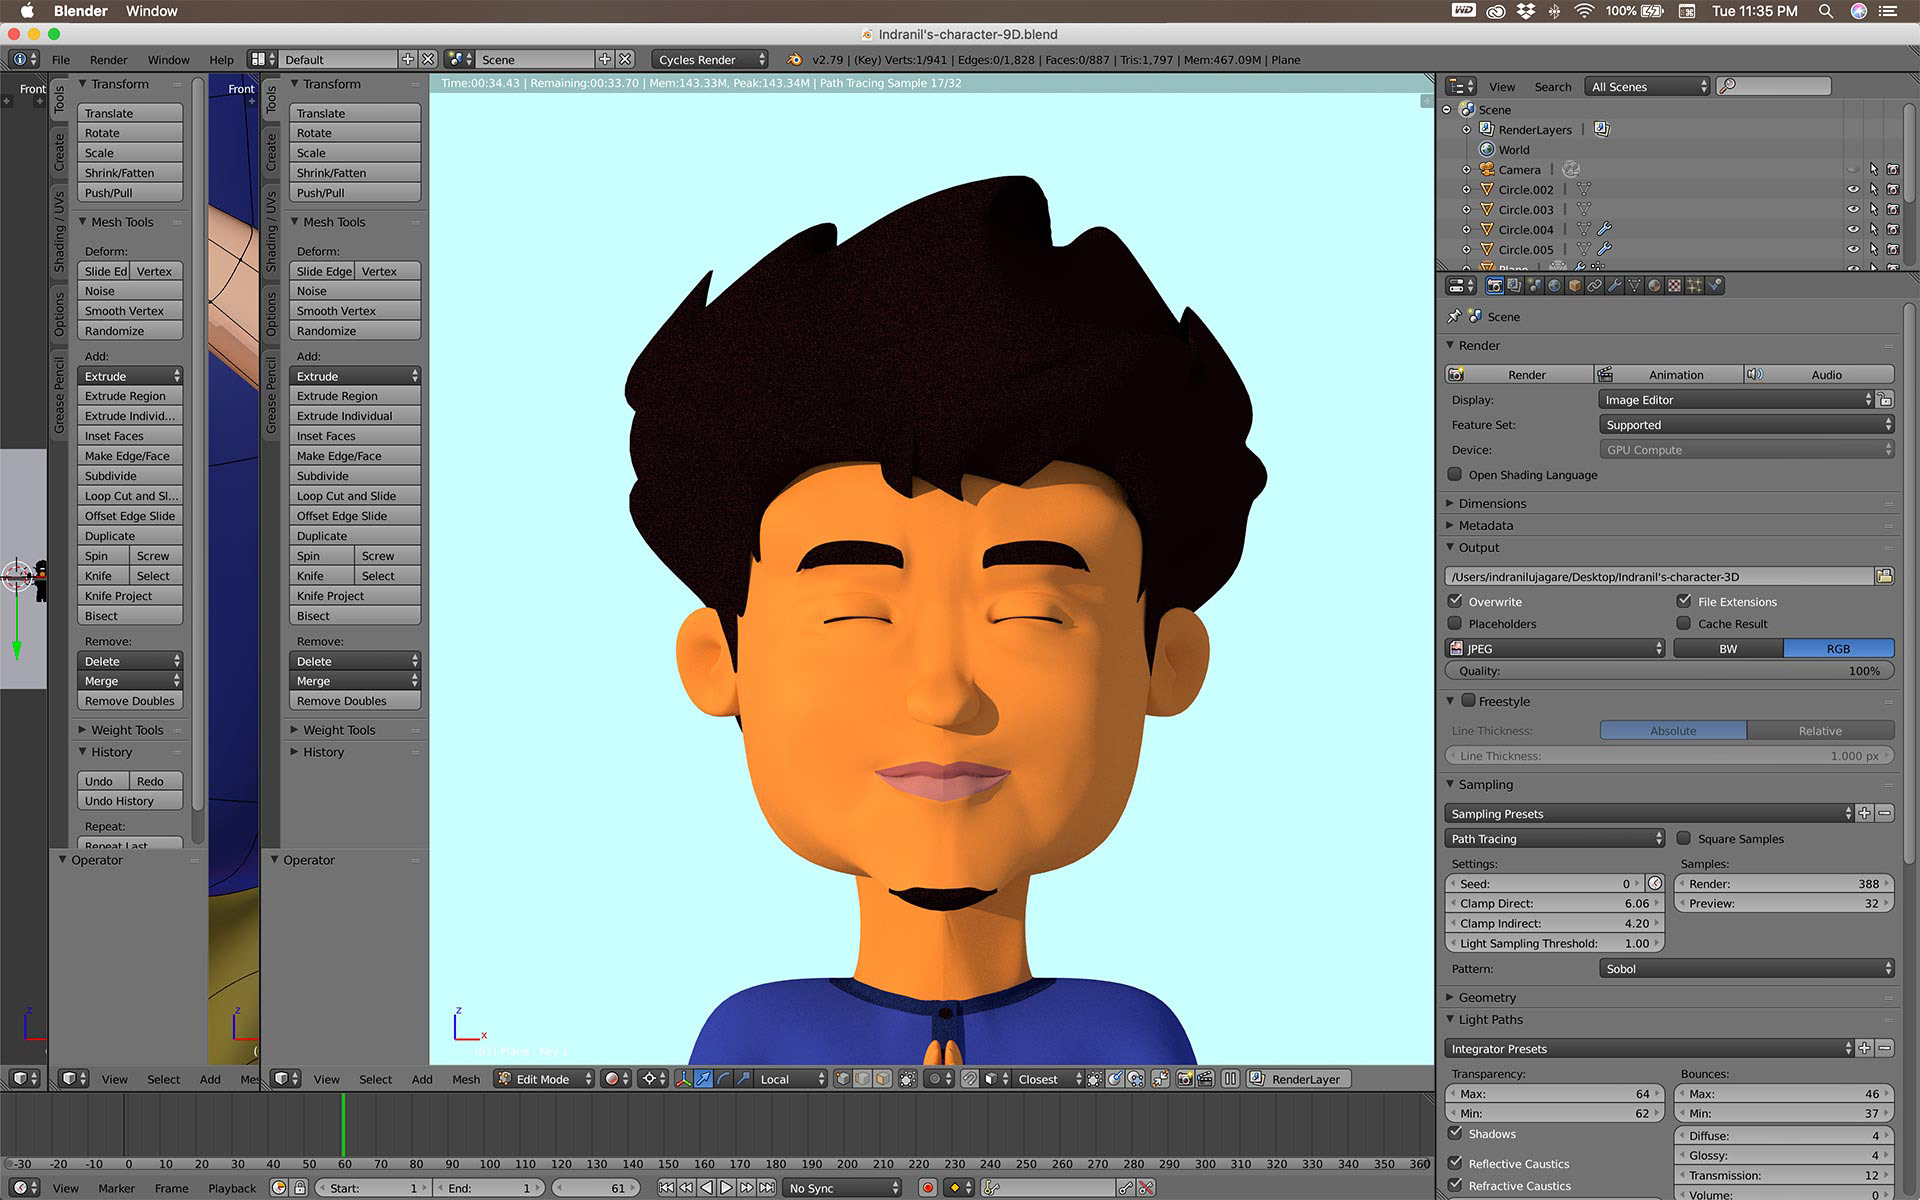Browse output folder with the folder icon
Image resolution: width=1920 pixels, height=1200 pixels.
[1884, 576]
